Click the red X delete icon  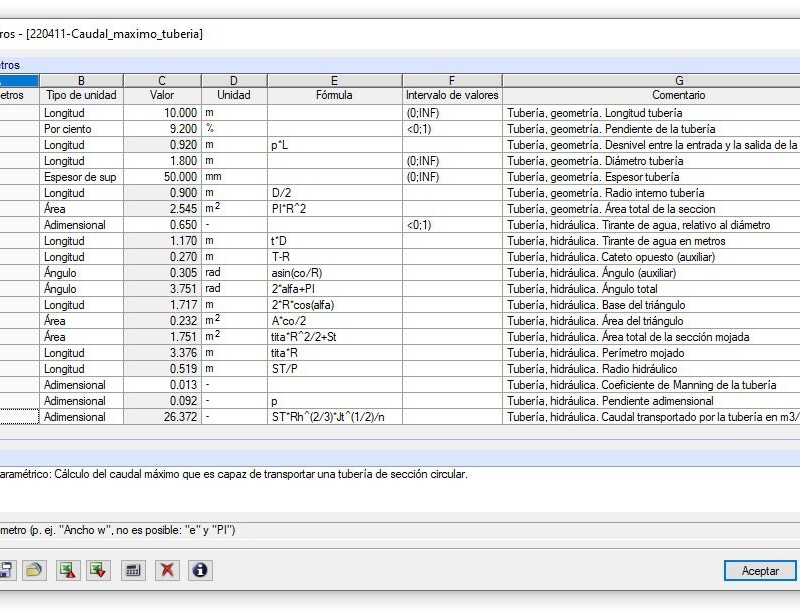[167, 570]
